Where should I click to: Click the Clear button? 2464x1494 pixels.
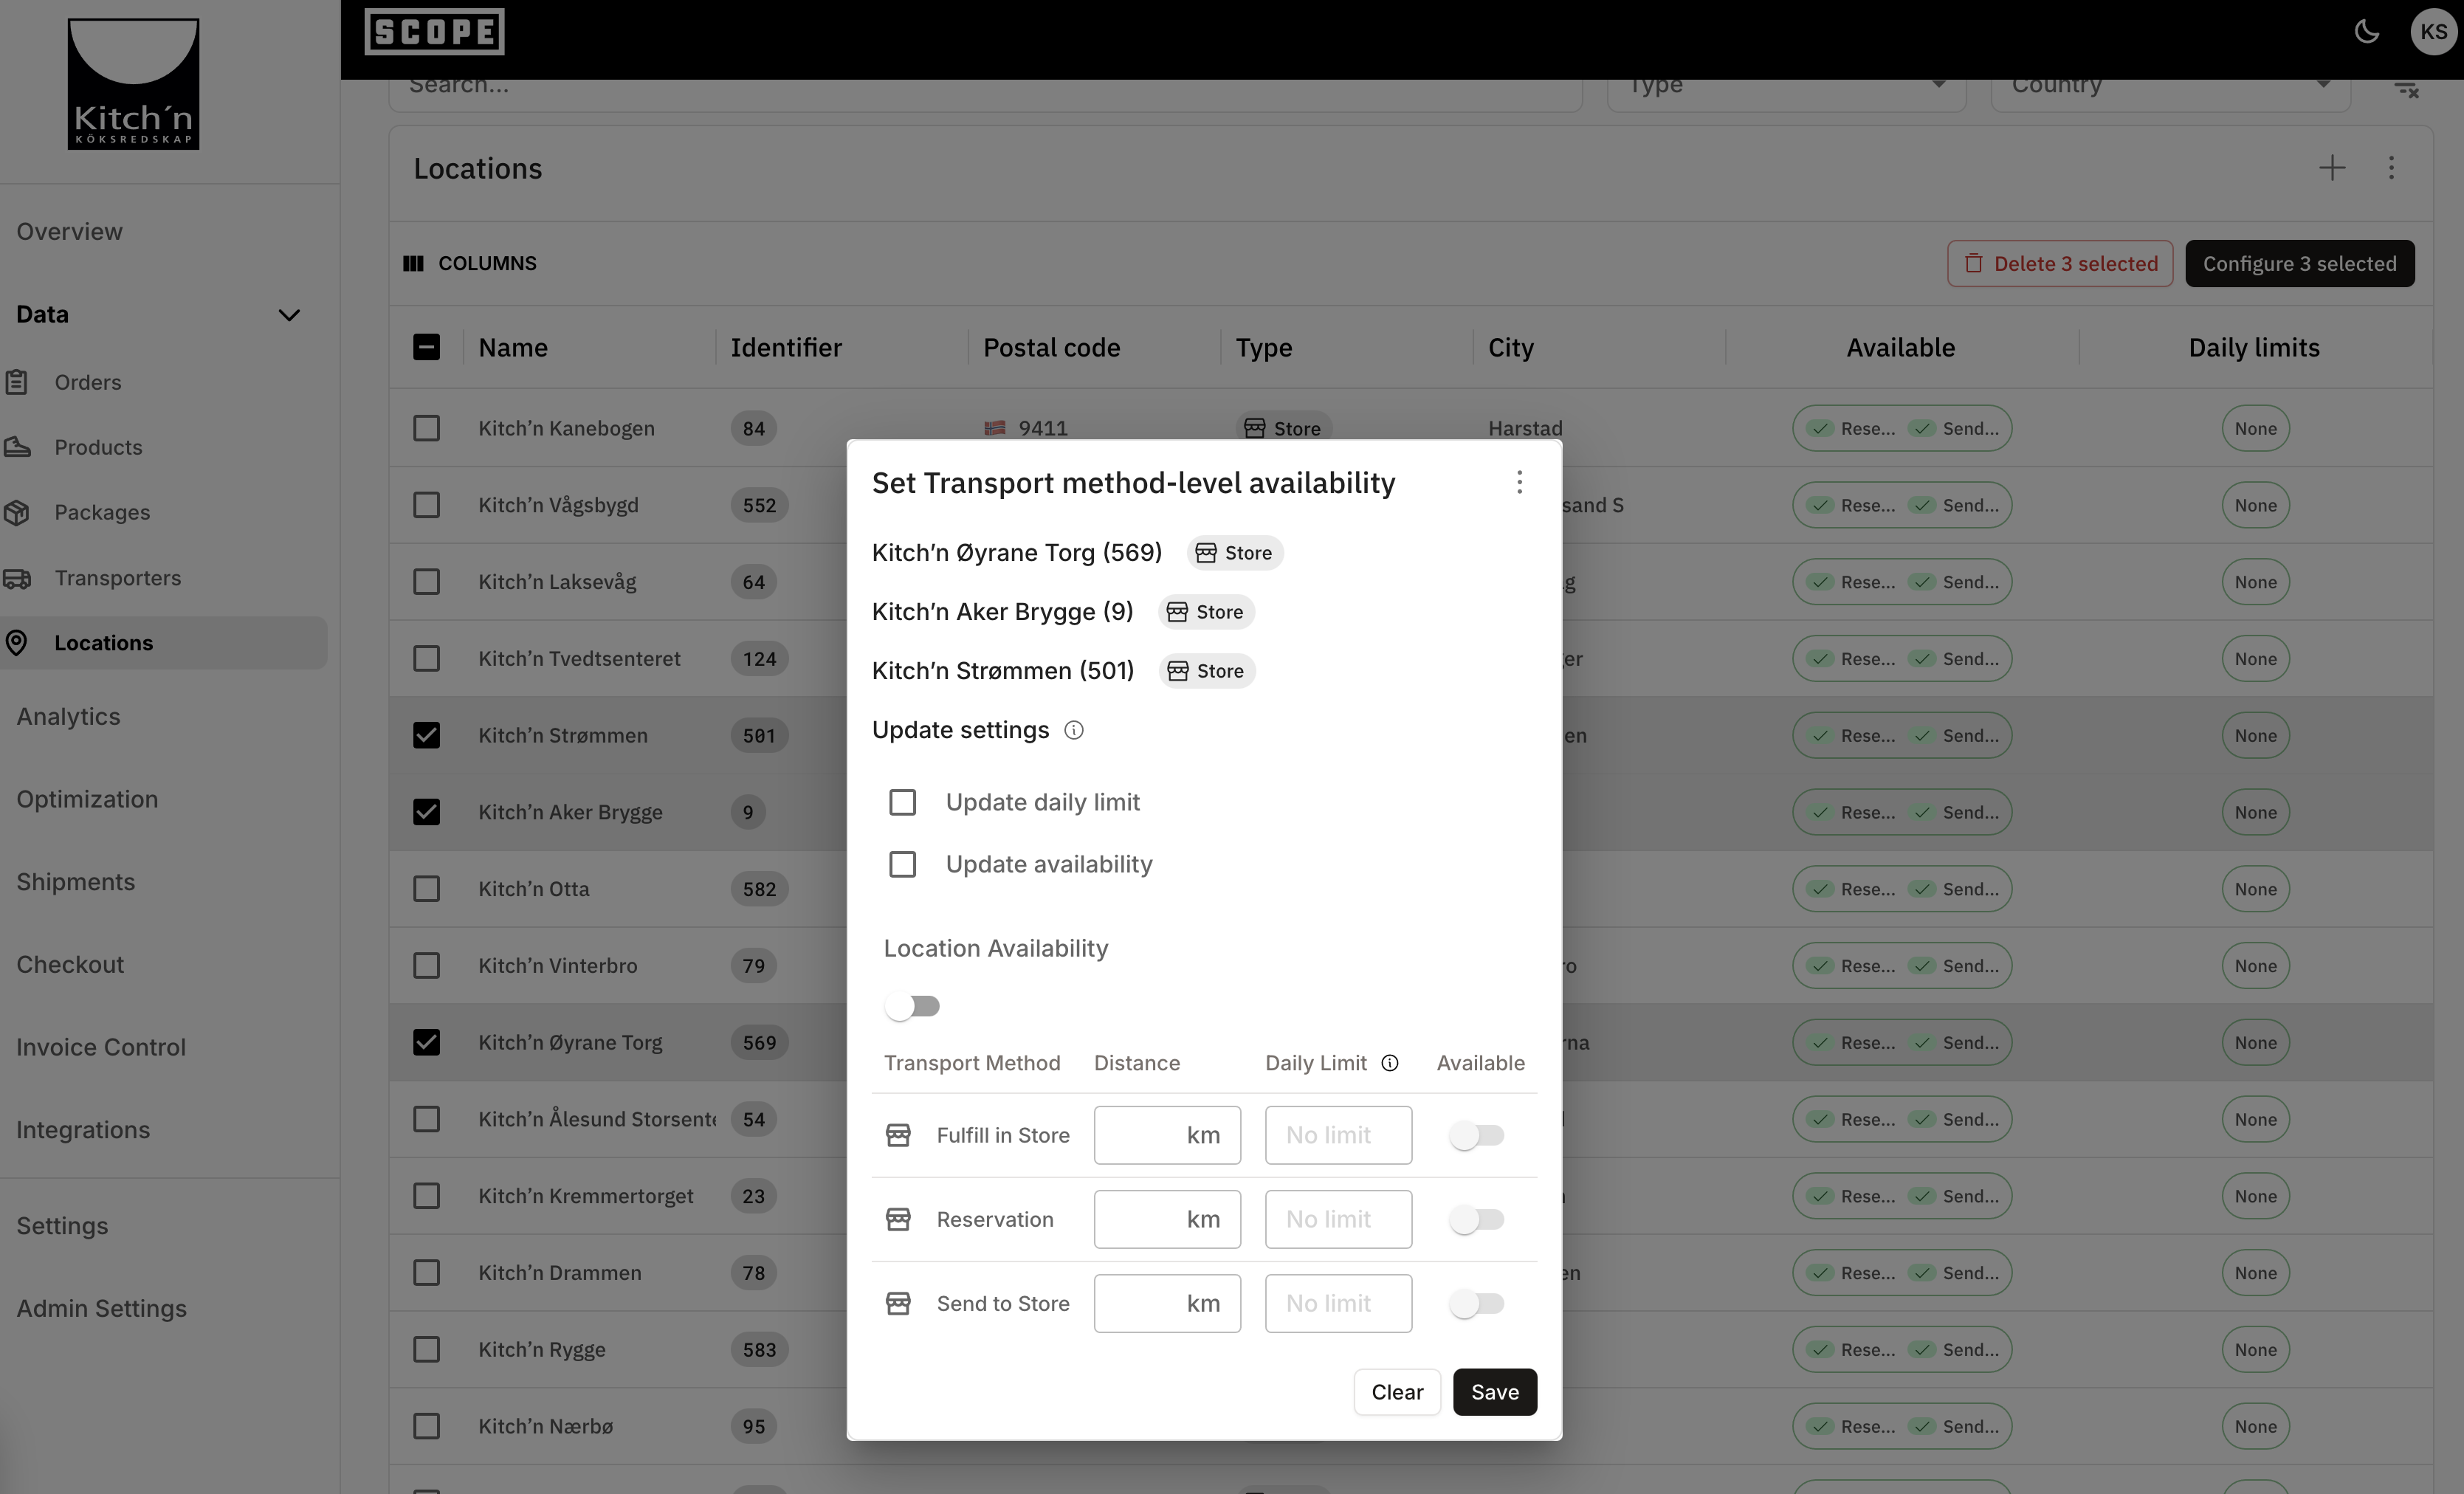[x=1396, y=1392]
